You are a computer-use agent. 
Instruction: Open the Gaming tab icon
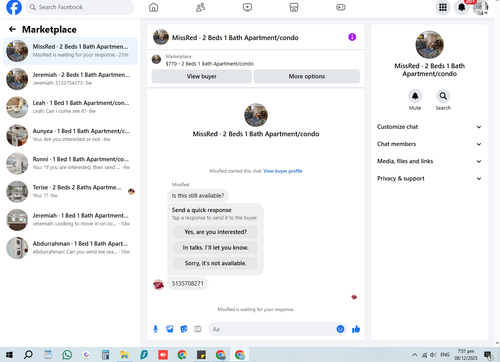click(x=341, y=7)
